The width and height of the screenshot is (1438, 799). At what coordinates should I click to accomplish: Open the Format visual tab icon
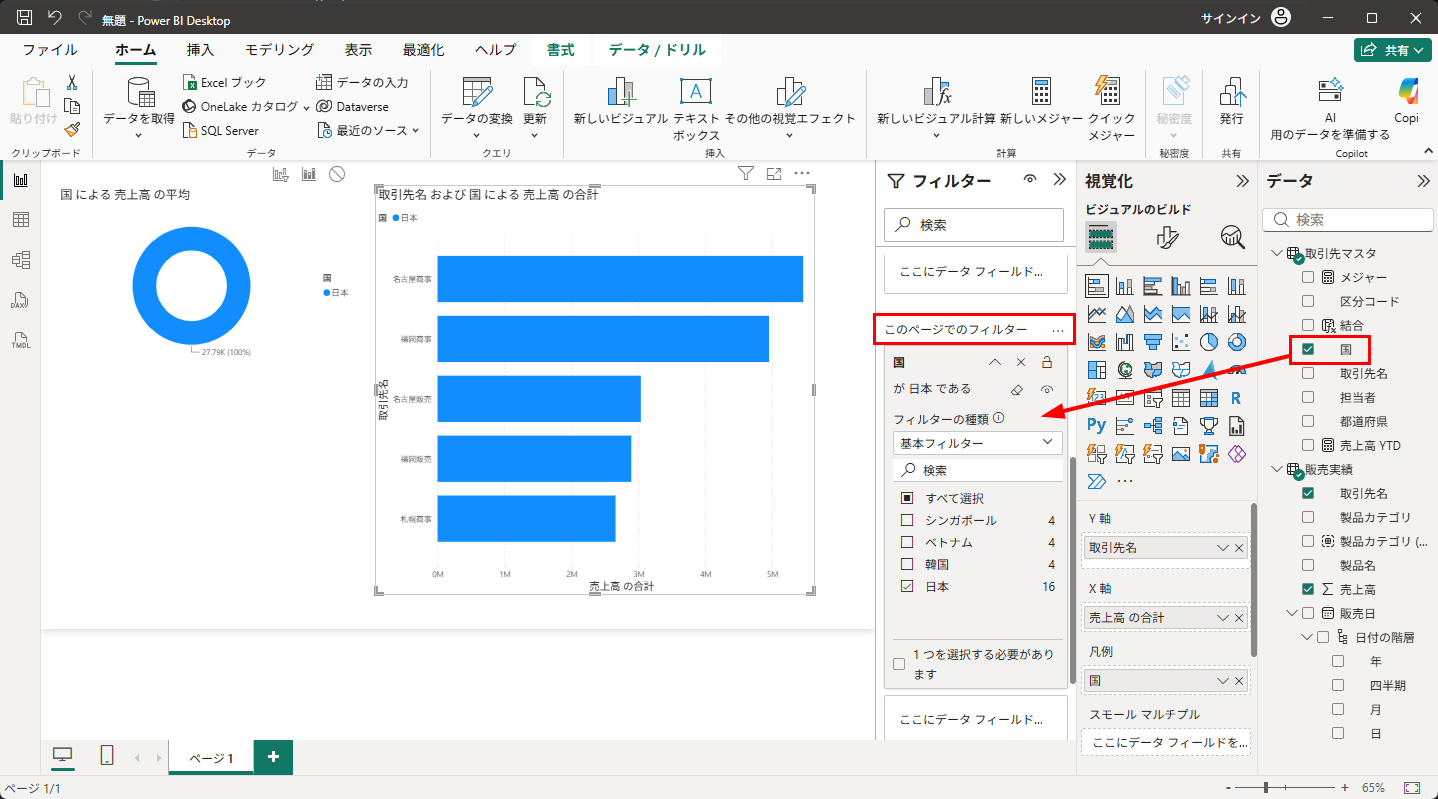tap(1167, 237)
